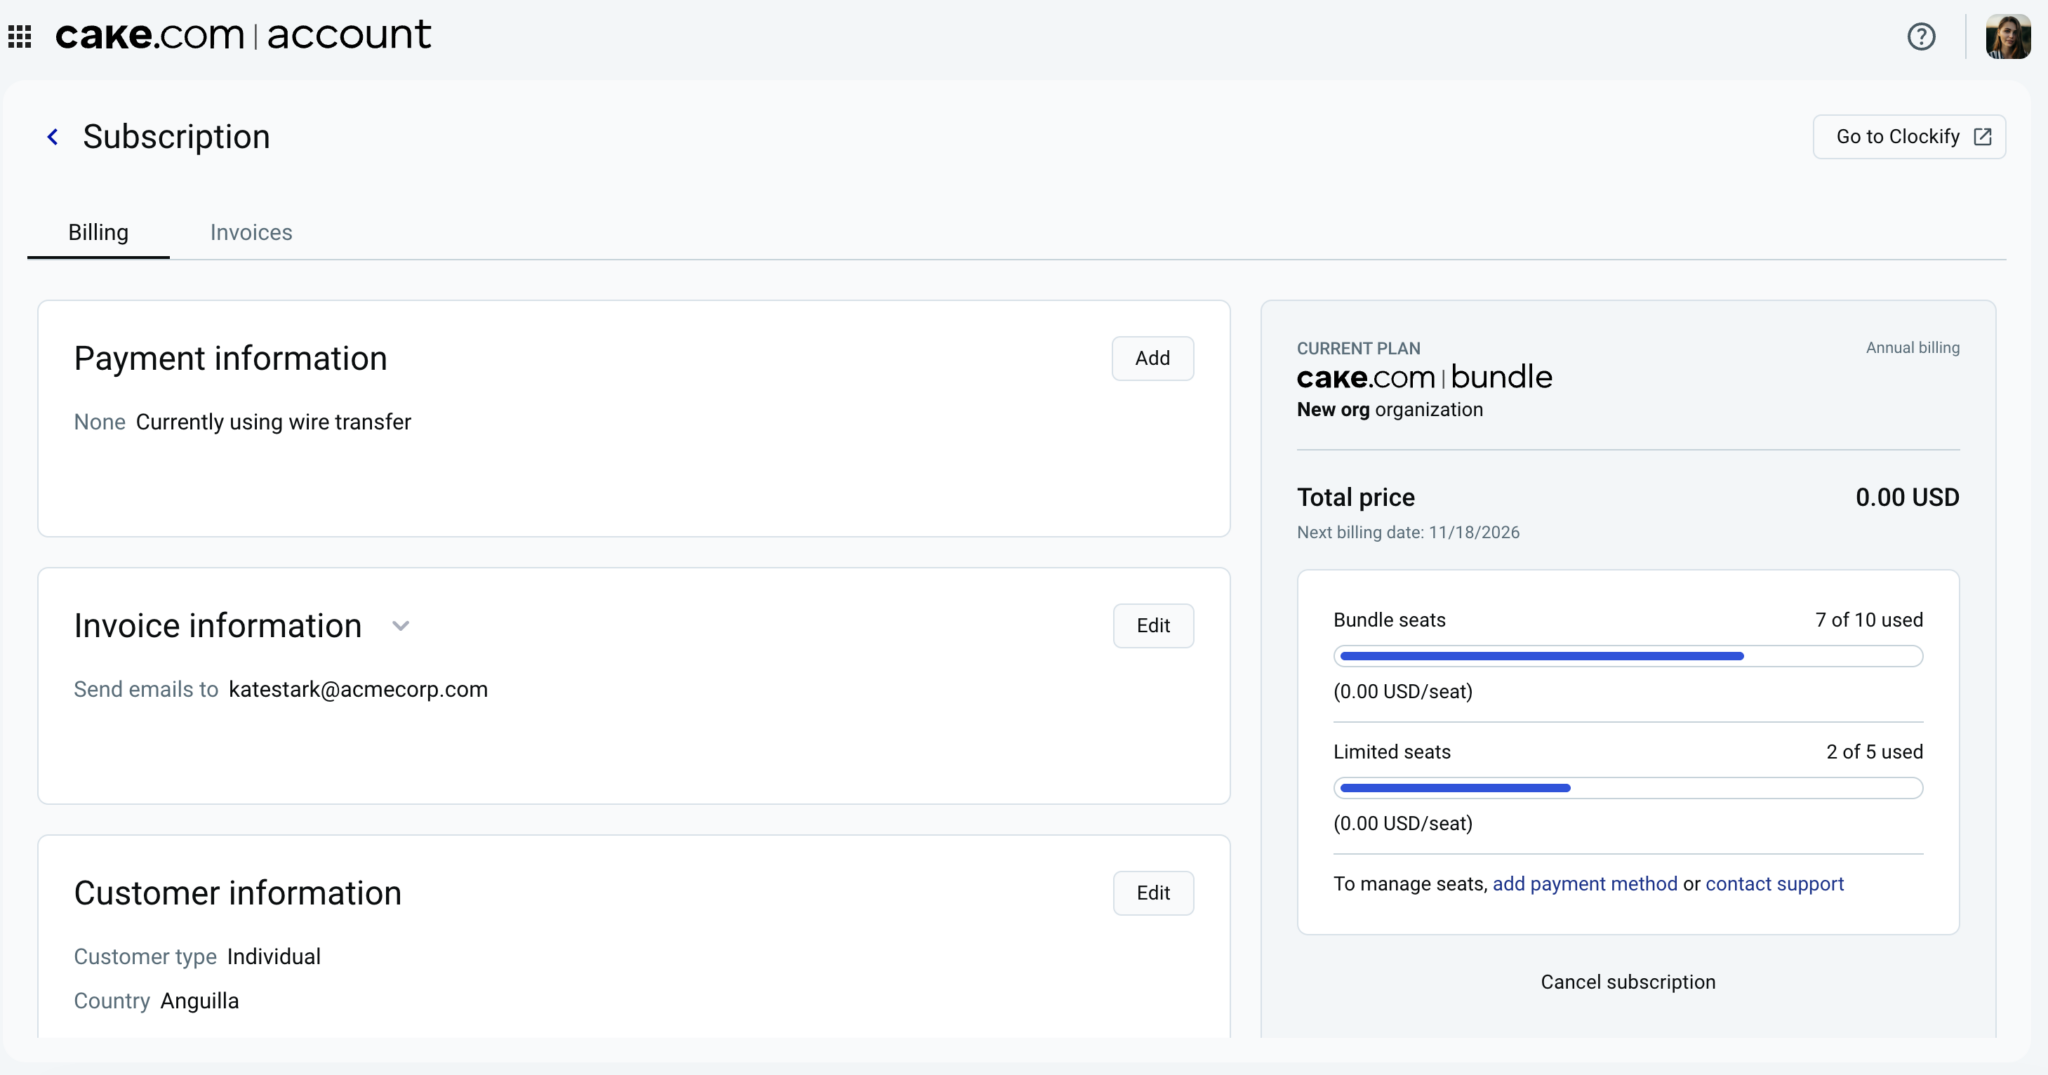This screenshot has width=2048, height=1075.
Task: Click the Limited seats progress bar
Action: (1628, 788)
